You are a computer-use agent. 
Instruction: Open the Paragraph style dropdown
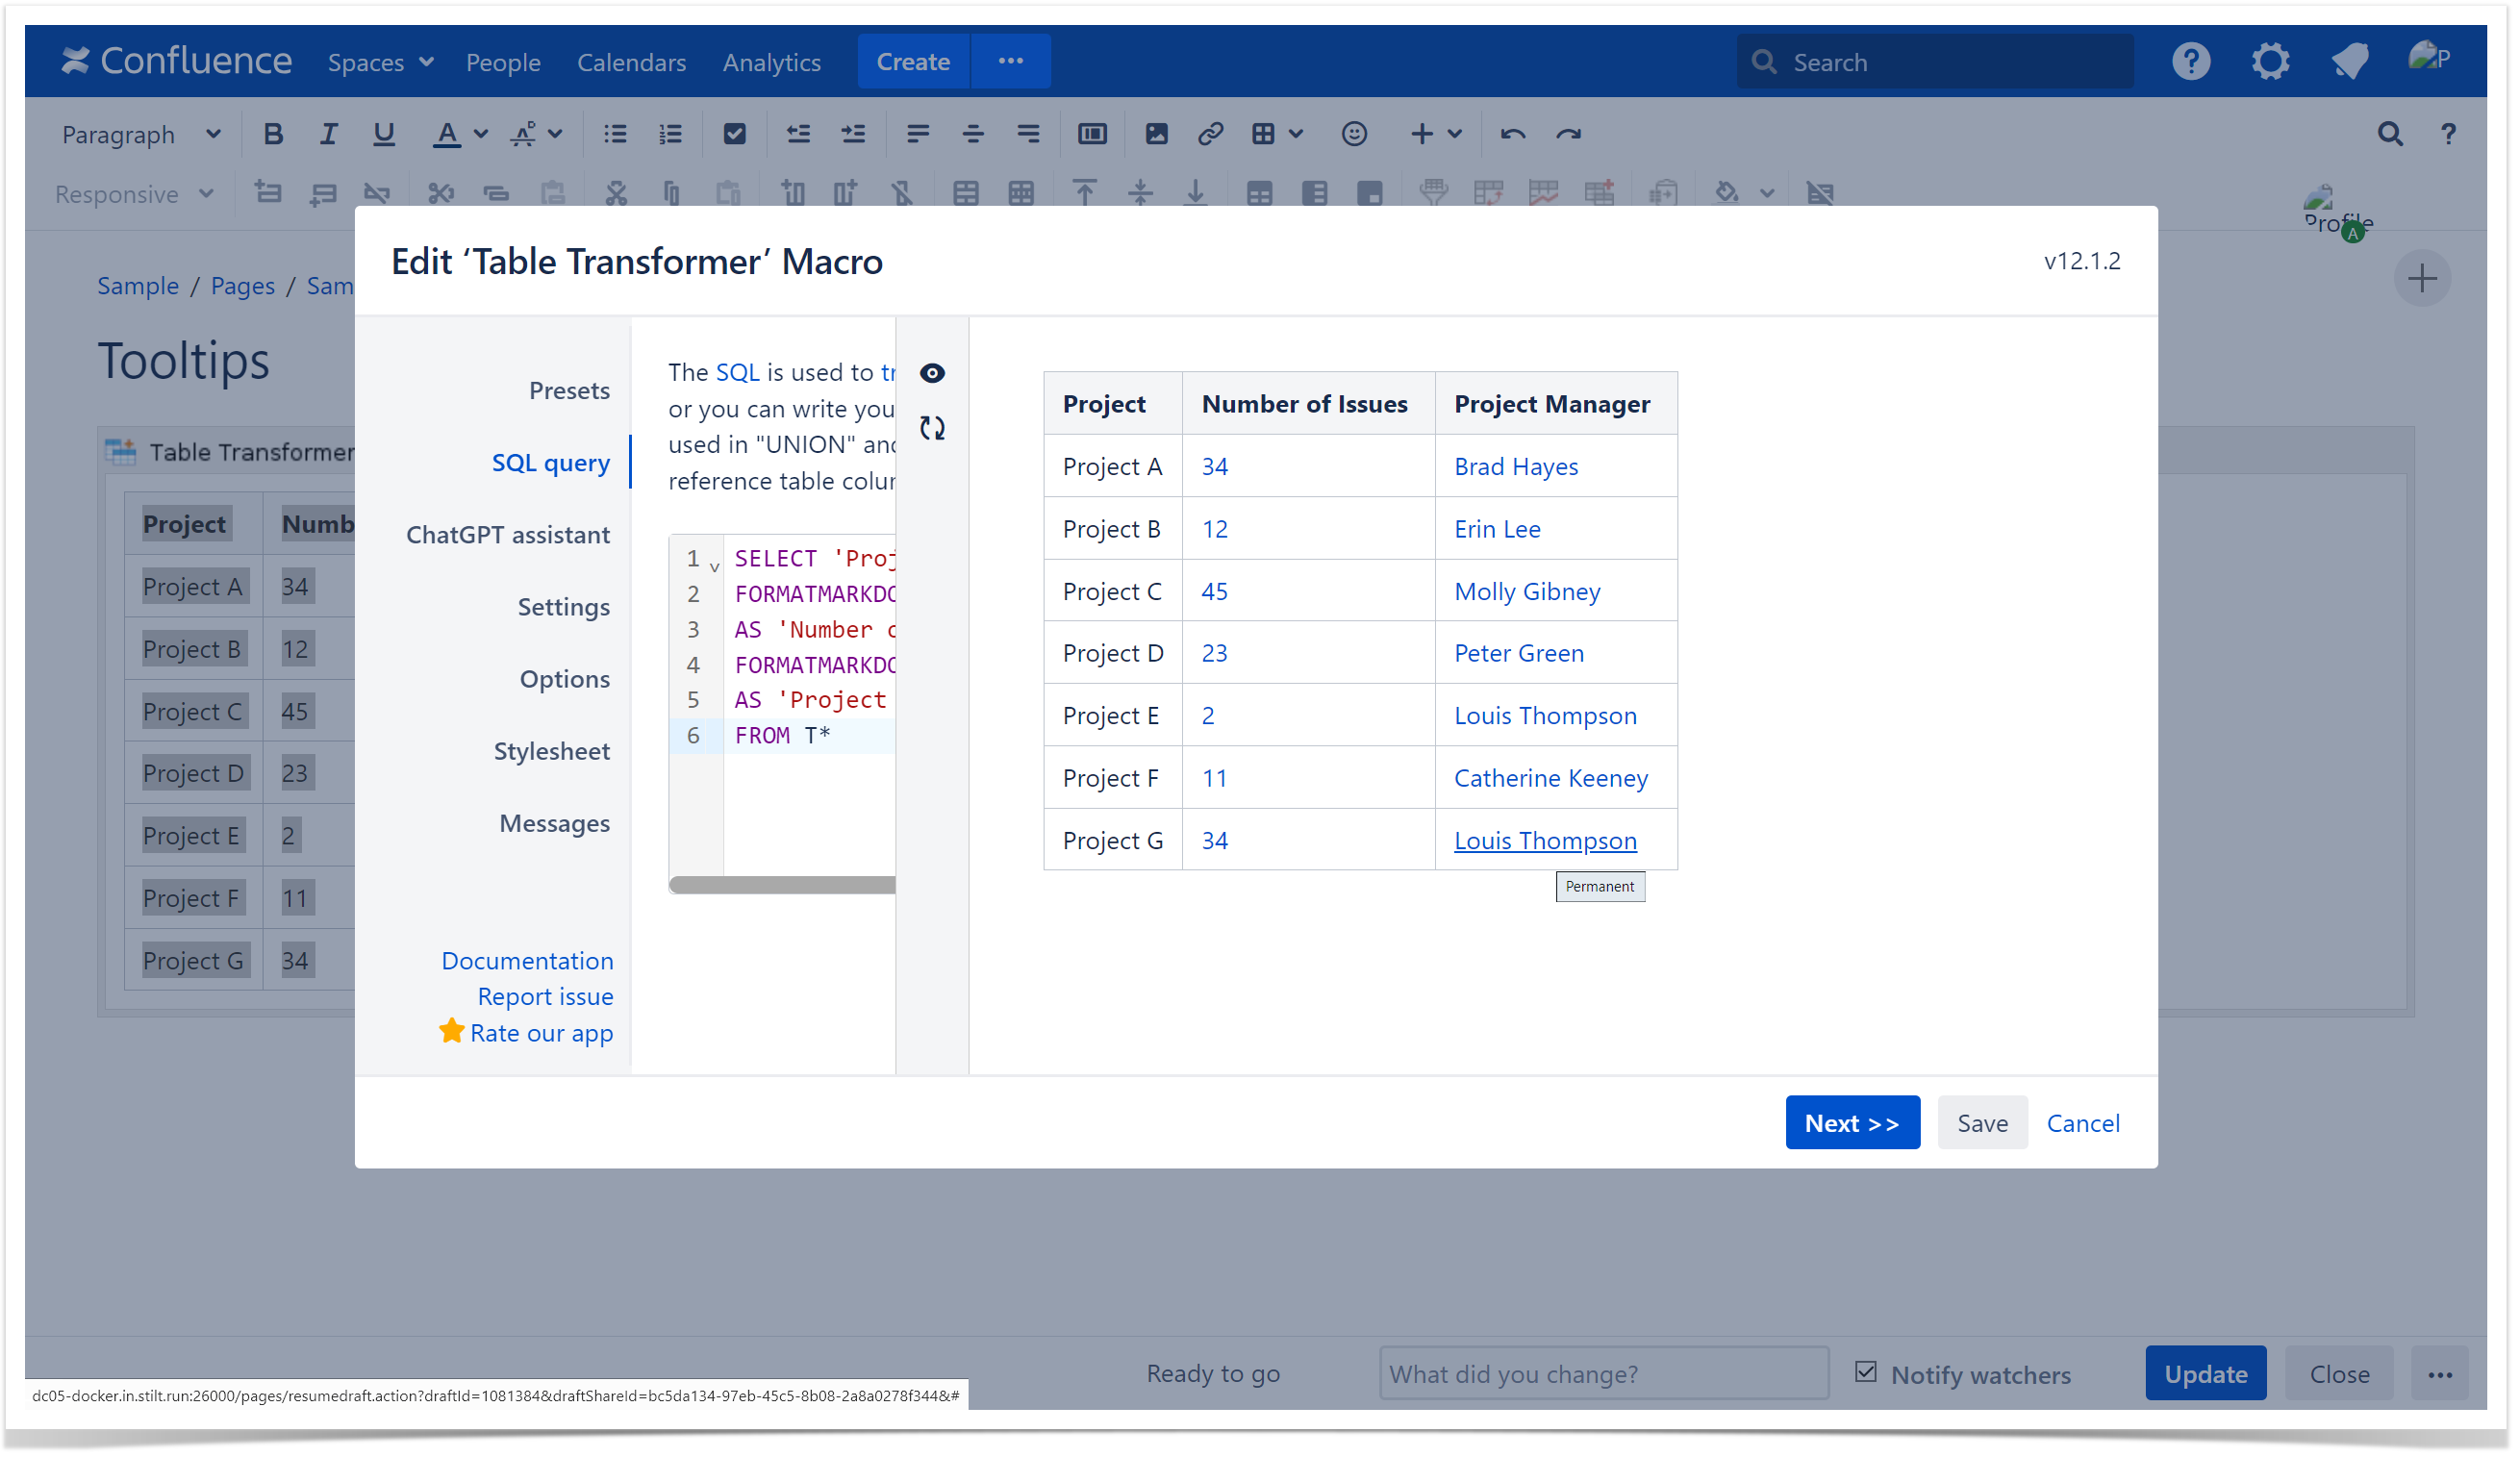140,134
